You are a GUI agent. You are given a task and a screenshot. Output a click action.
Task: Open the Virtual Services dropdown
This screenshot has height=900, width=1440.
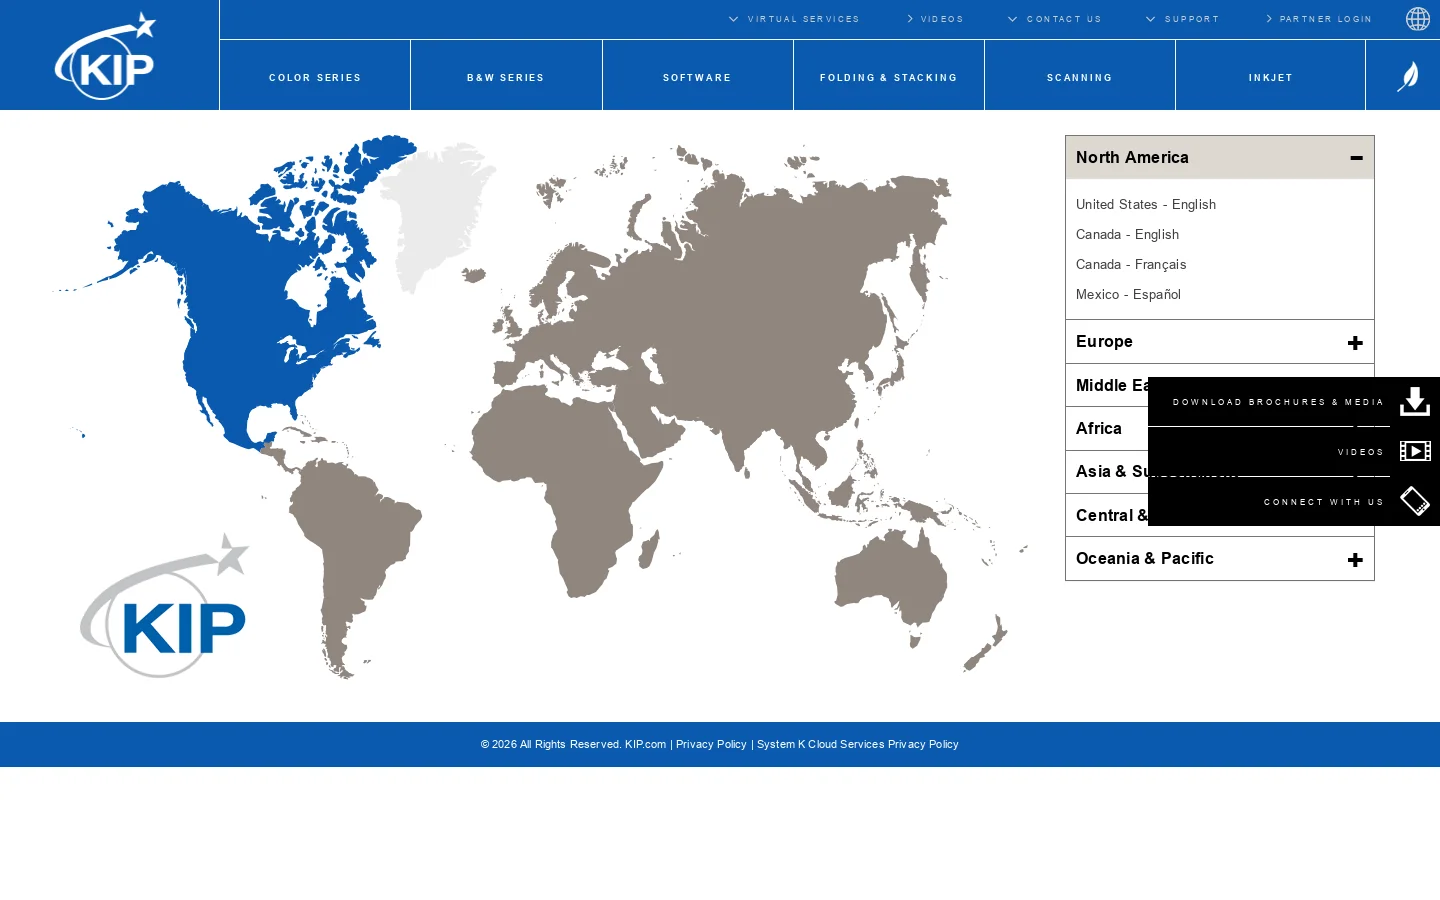point(794,19)
